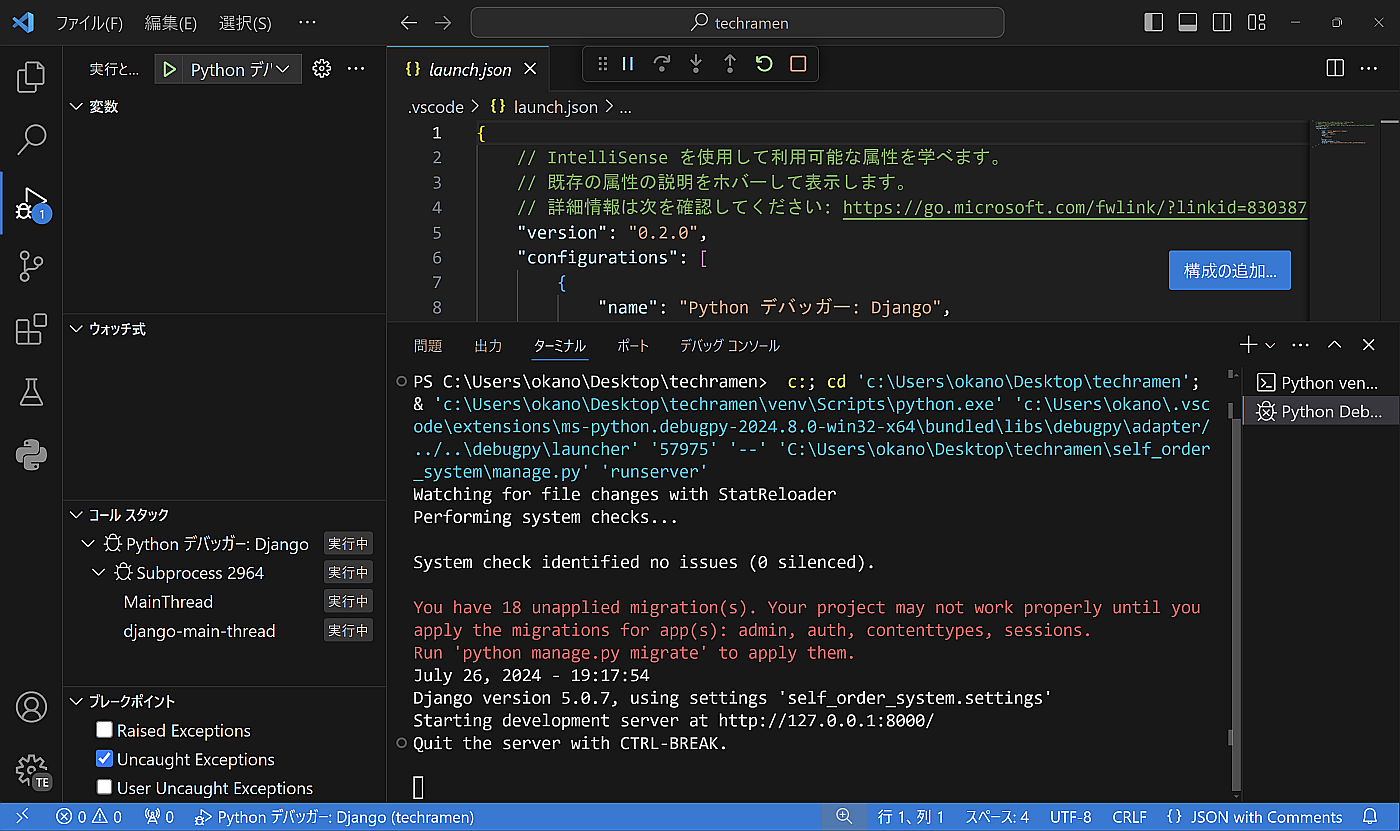This screenshot has height=831, width=1400.
Task: Toggle secondary side bar layout icon
Action: (1222, 22)
